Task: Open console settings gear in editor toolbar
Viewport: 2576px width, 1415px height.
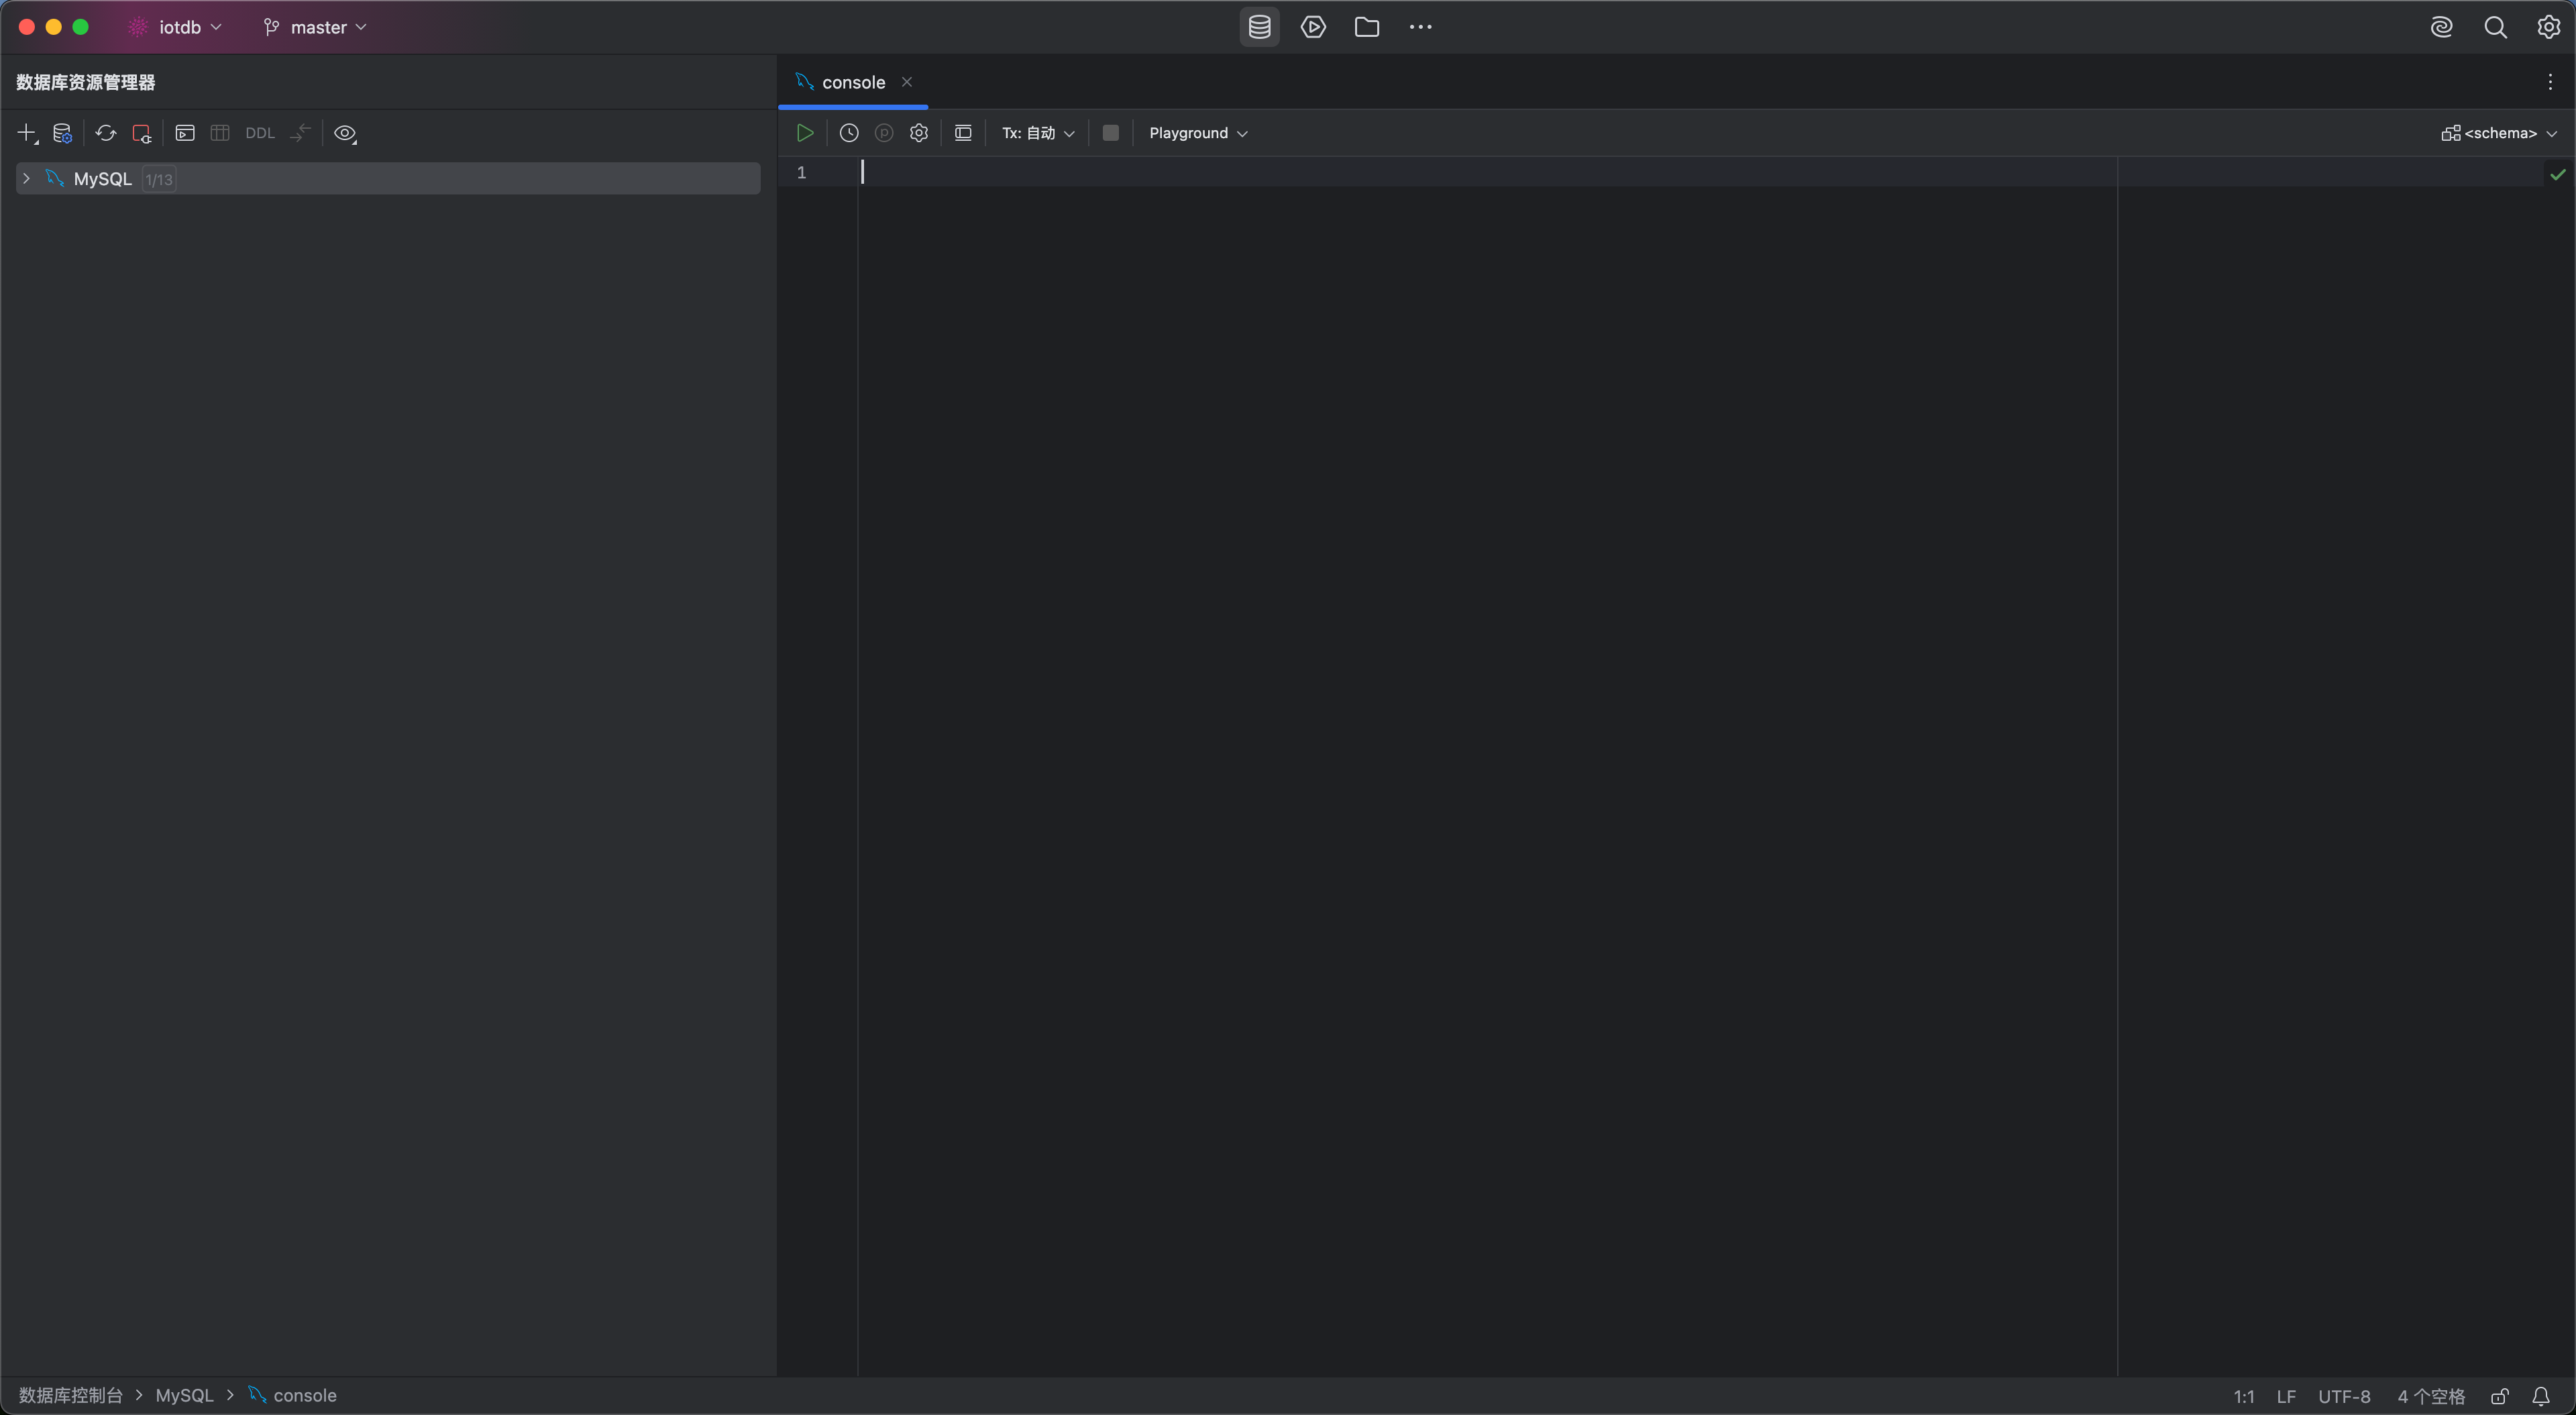Action: pos(919,133)
